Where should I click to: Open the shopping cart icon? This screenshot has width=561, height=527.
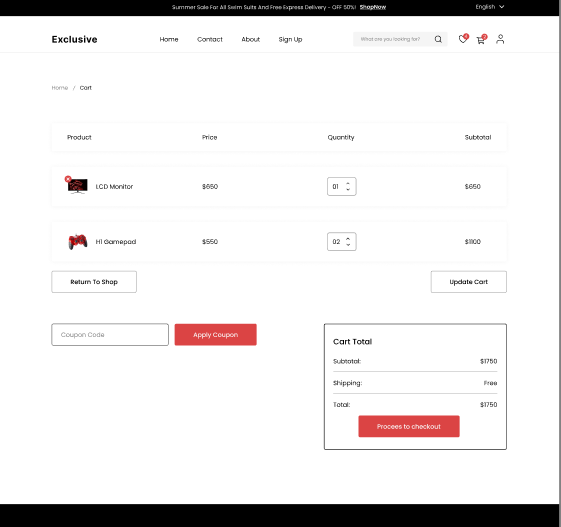coord(481,39)
